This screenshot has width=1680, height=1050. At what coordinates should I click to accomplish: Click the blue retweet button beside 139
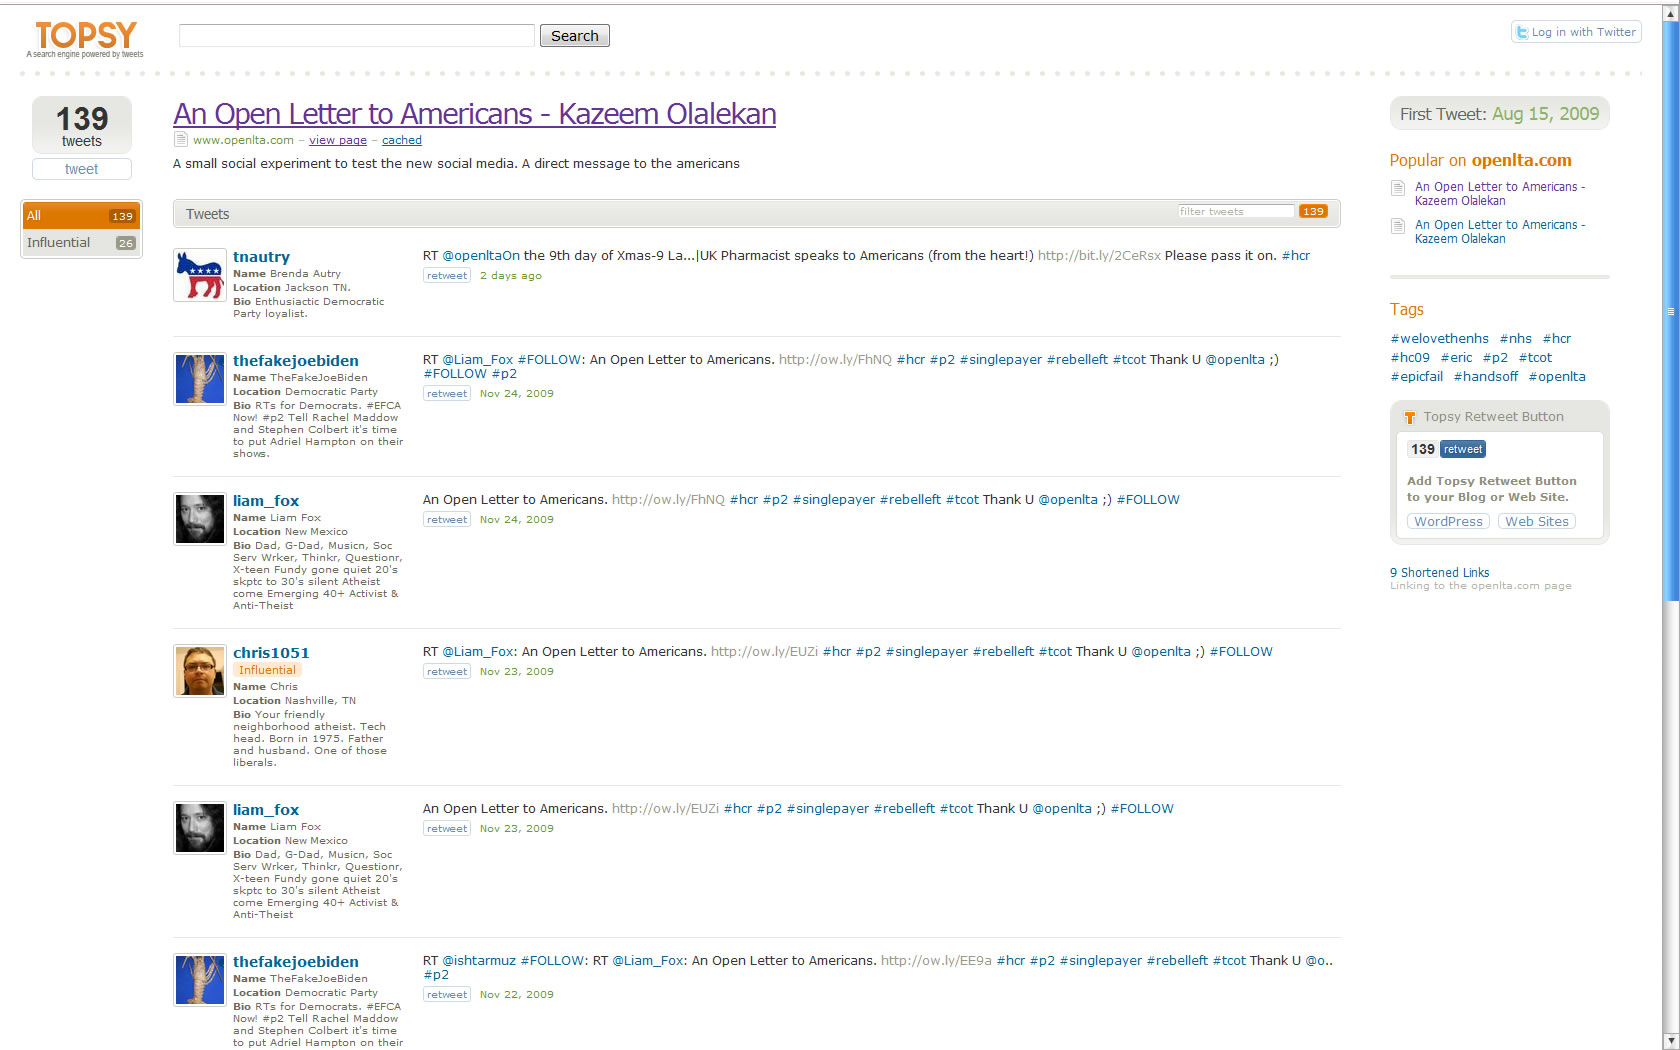pyautogui.click(x=1462, y=450)
